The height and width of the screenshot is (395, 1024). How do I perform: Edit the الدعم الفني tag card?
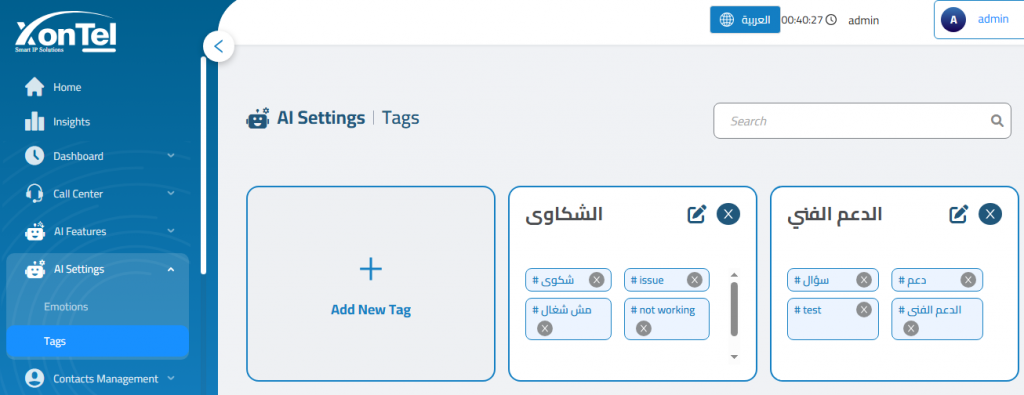click(958, 214)
